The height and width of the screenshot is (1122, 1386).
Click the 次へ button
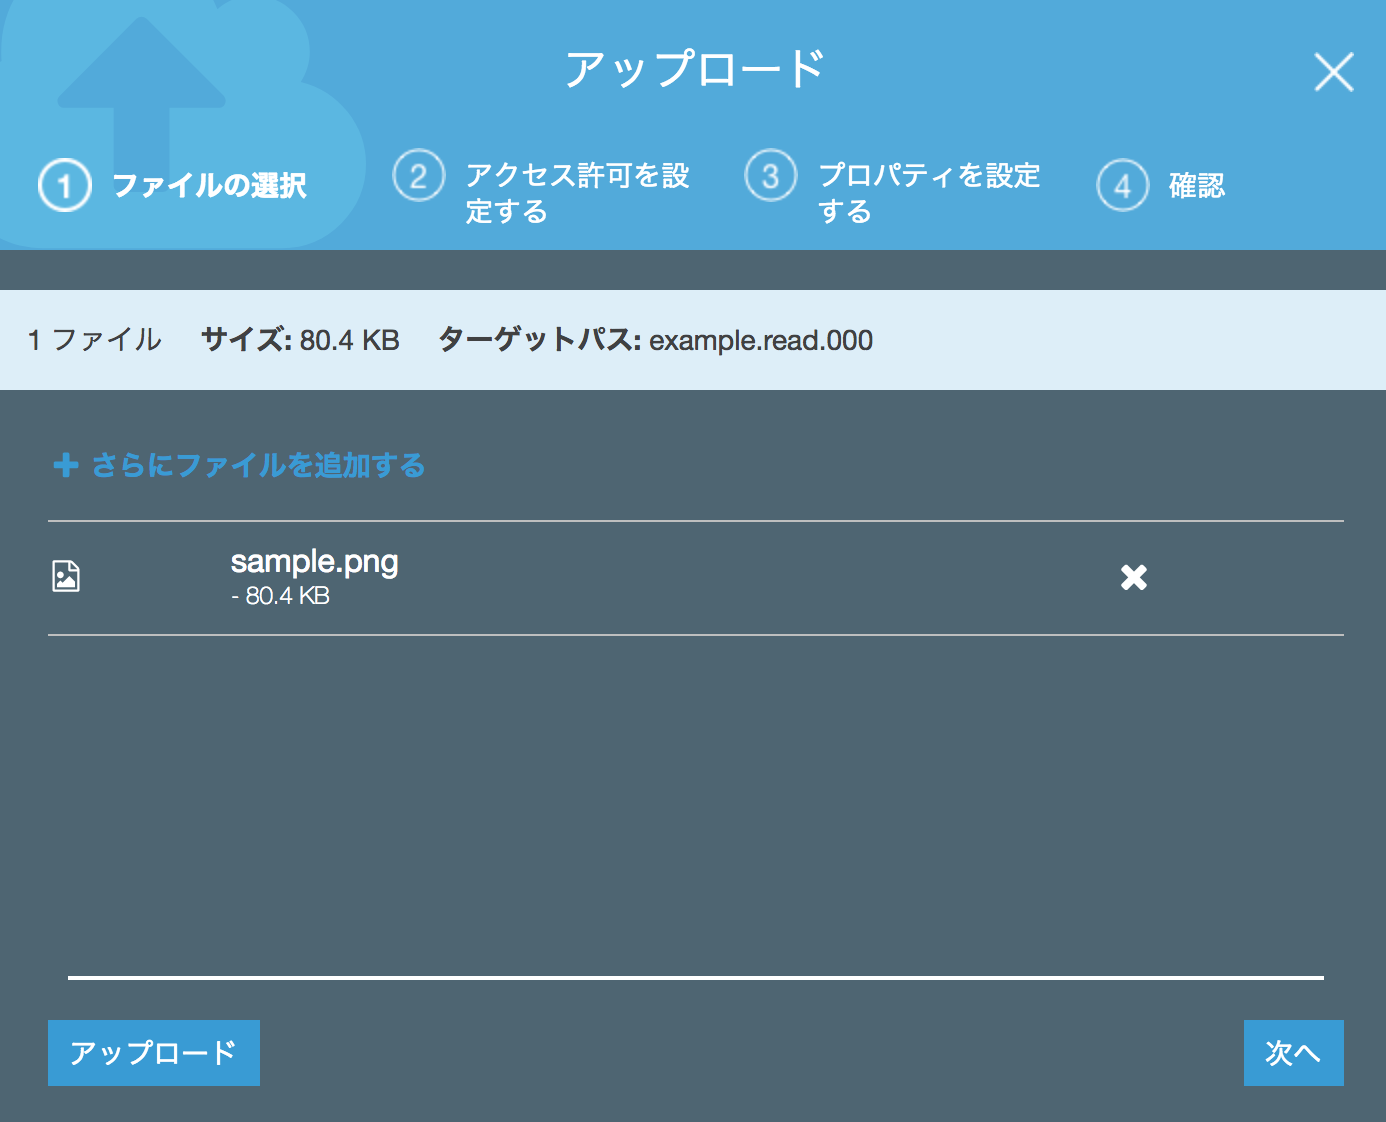1293,1052
